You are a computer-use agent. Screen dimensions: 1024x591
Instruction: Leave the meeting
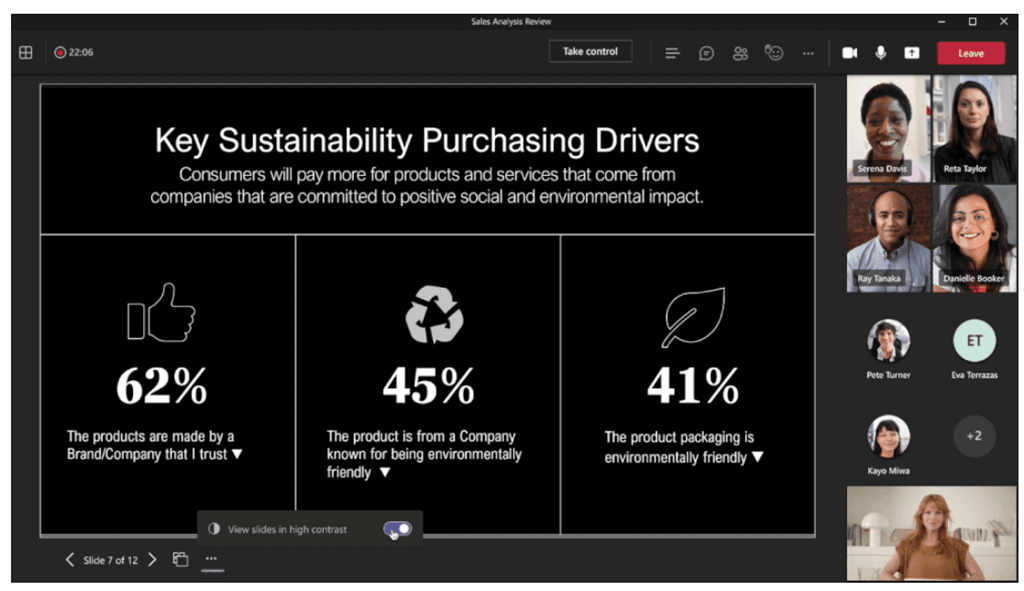click(970, 53)
